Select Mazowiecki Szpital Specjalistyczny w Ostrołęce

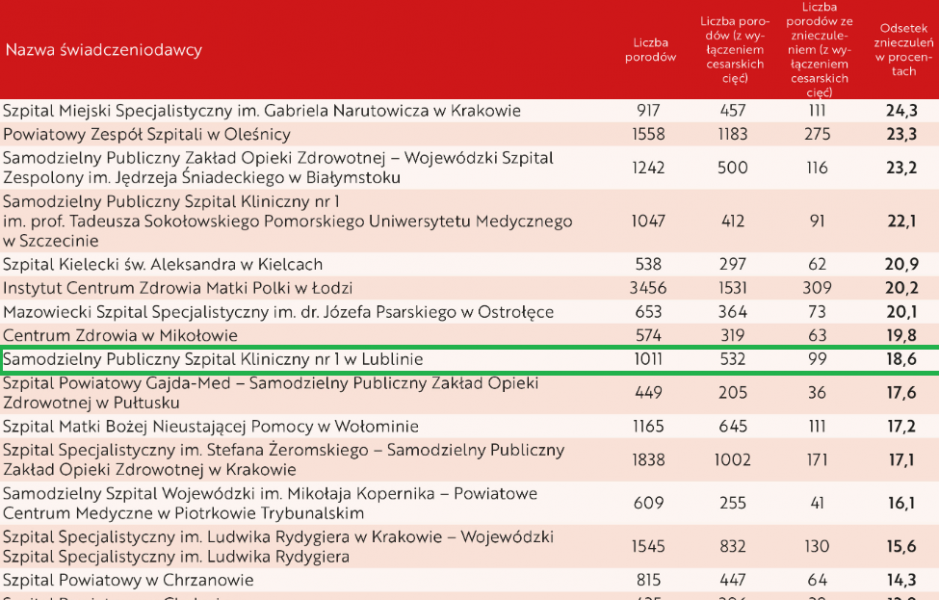[x=278, y=312]
